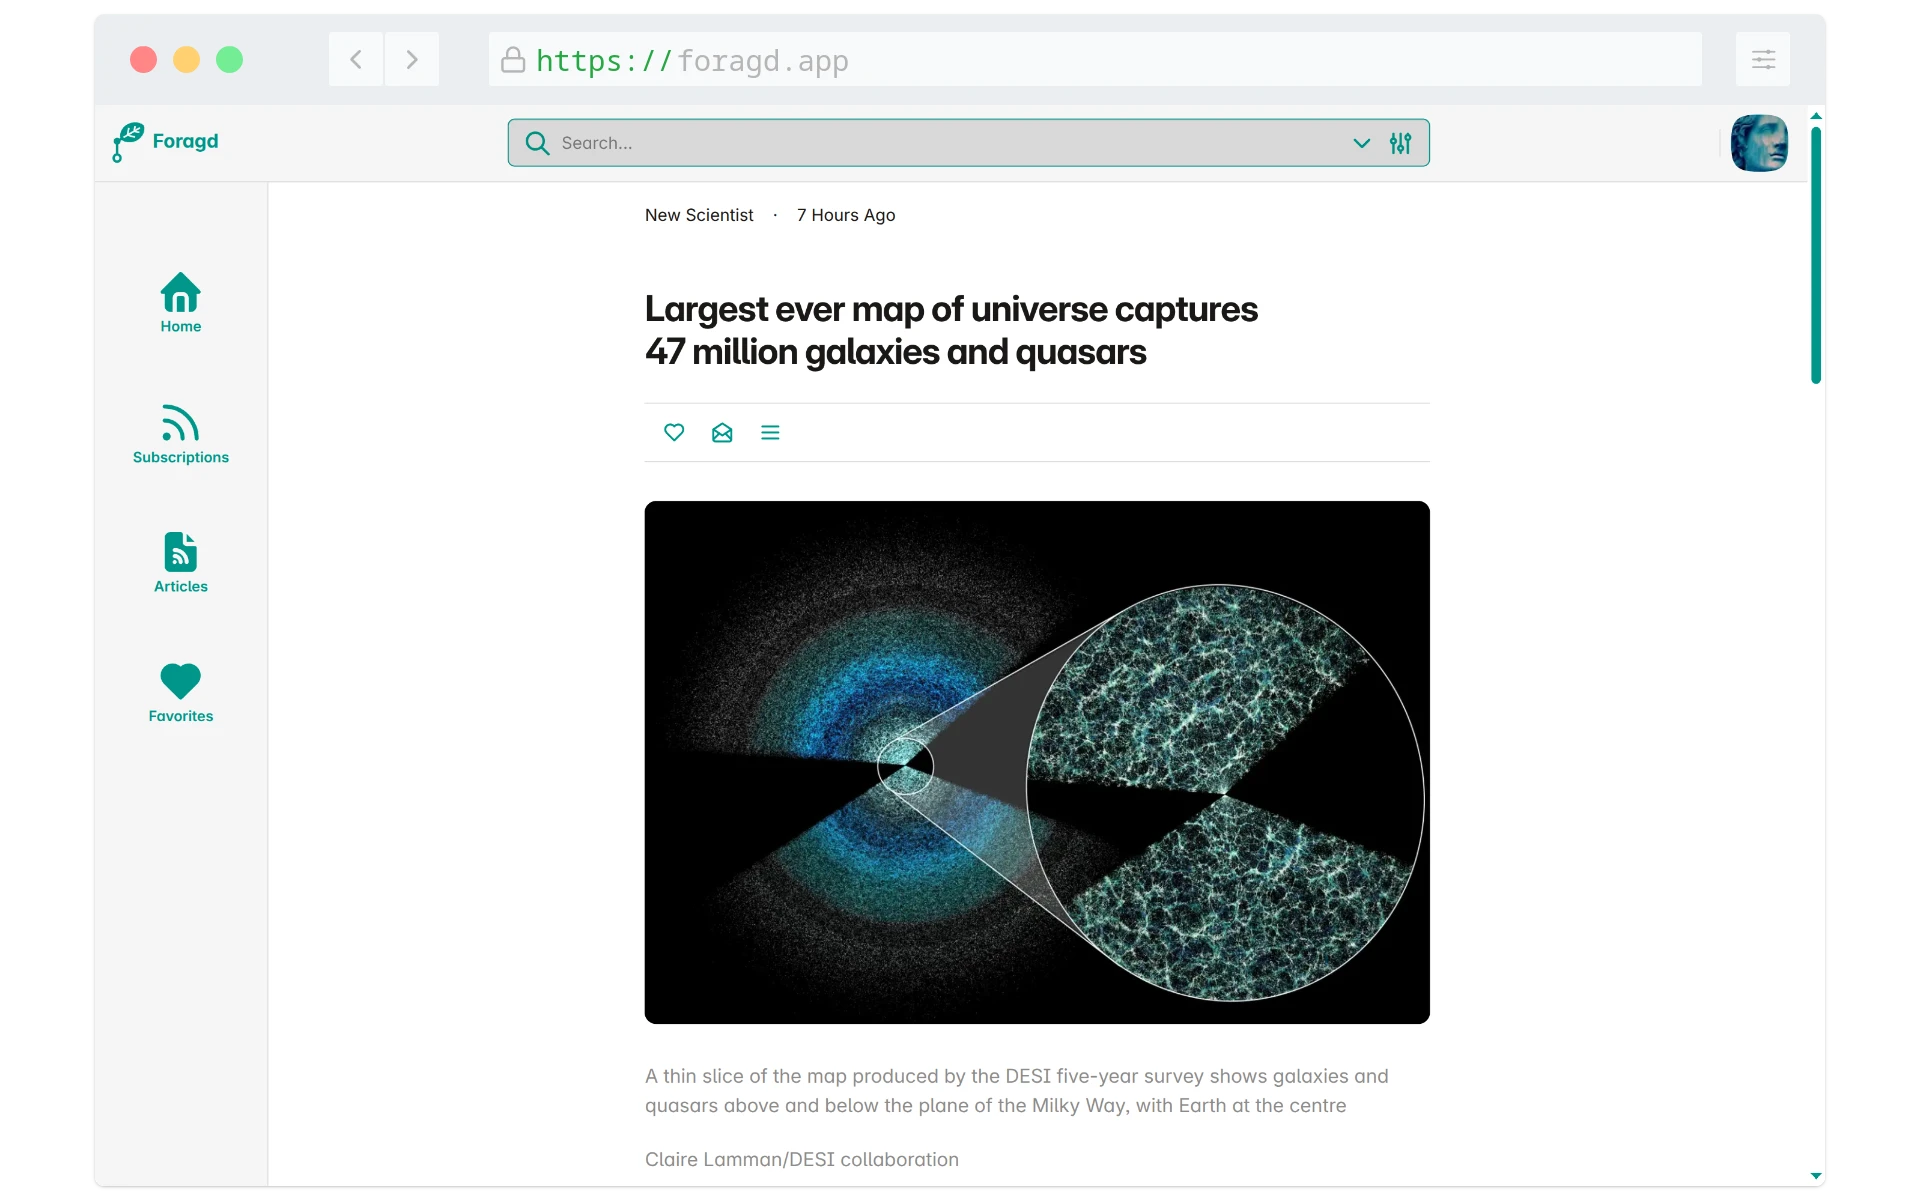The image size is (1920, 1200).
Task: Click the padlock icon in address bar
Action: tap(513, 60)
